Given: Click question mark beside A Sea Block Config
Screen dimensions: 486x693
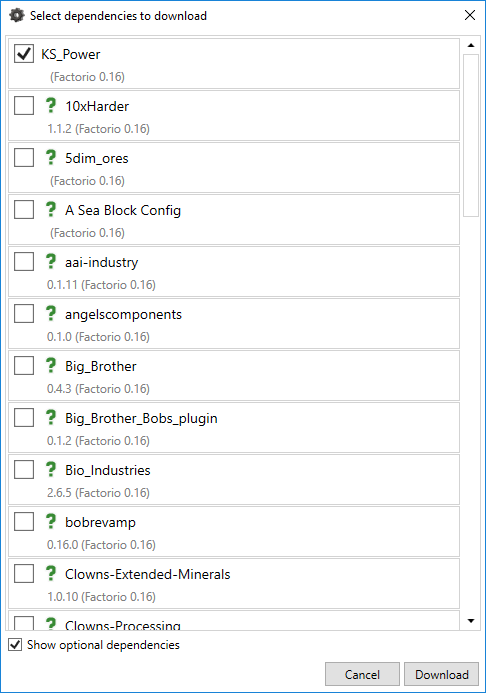Looking at the screenshot, I should coord(51,209).
